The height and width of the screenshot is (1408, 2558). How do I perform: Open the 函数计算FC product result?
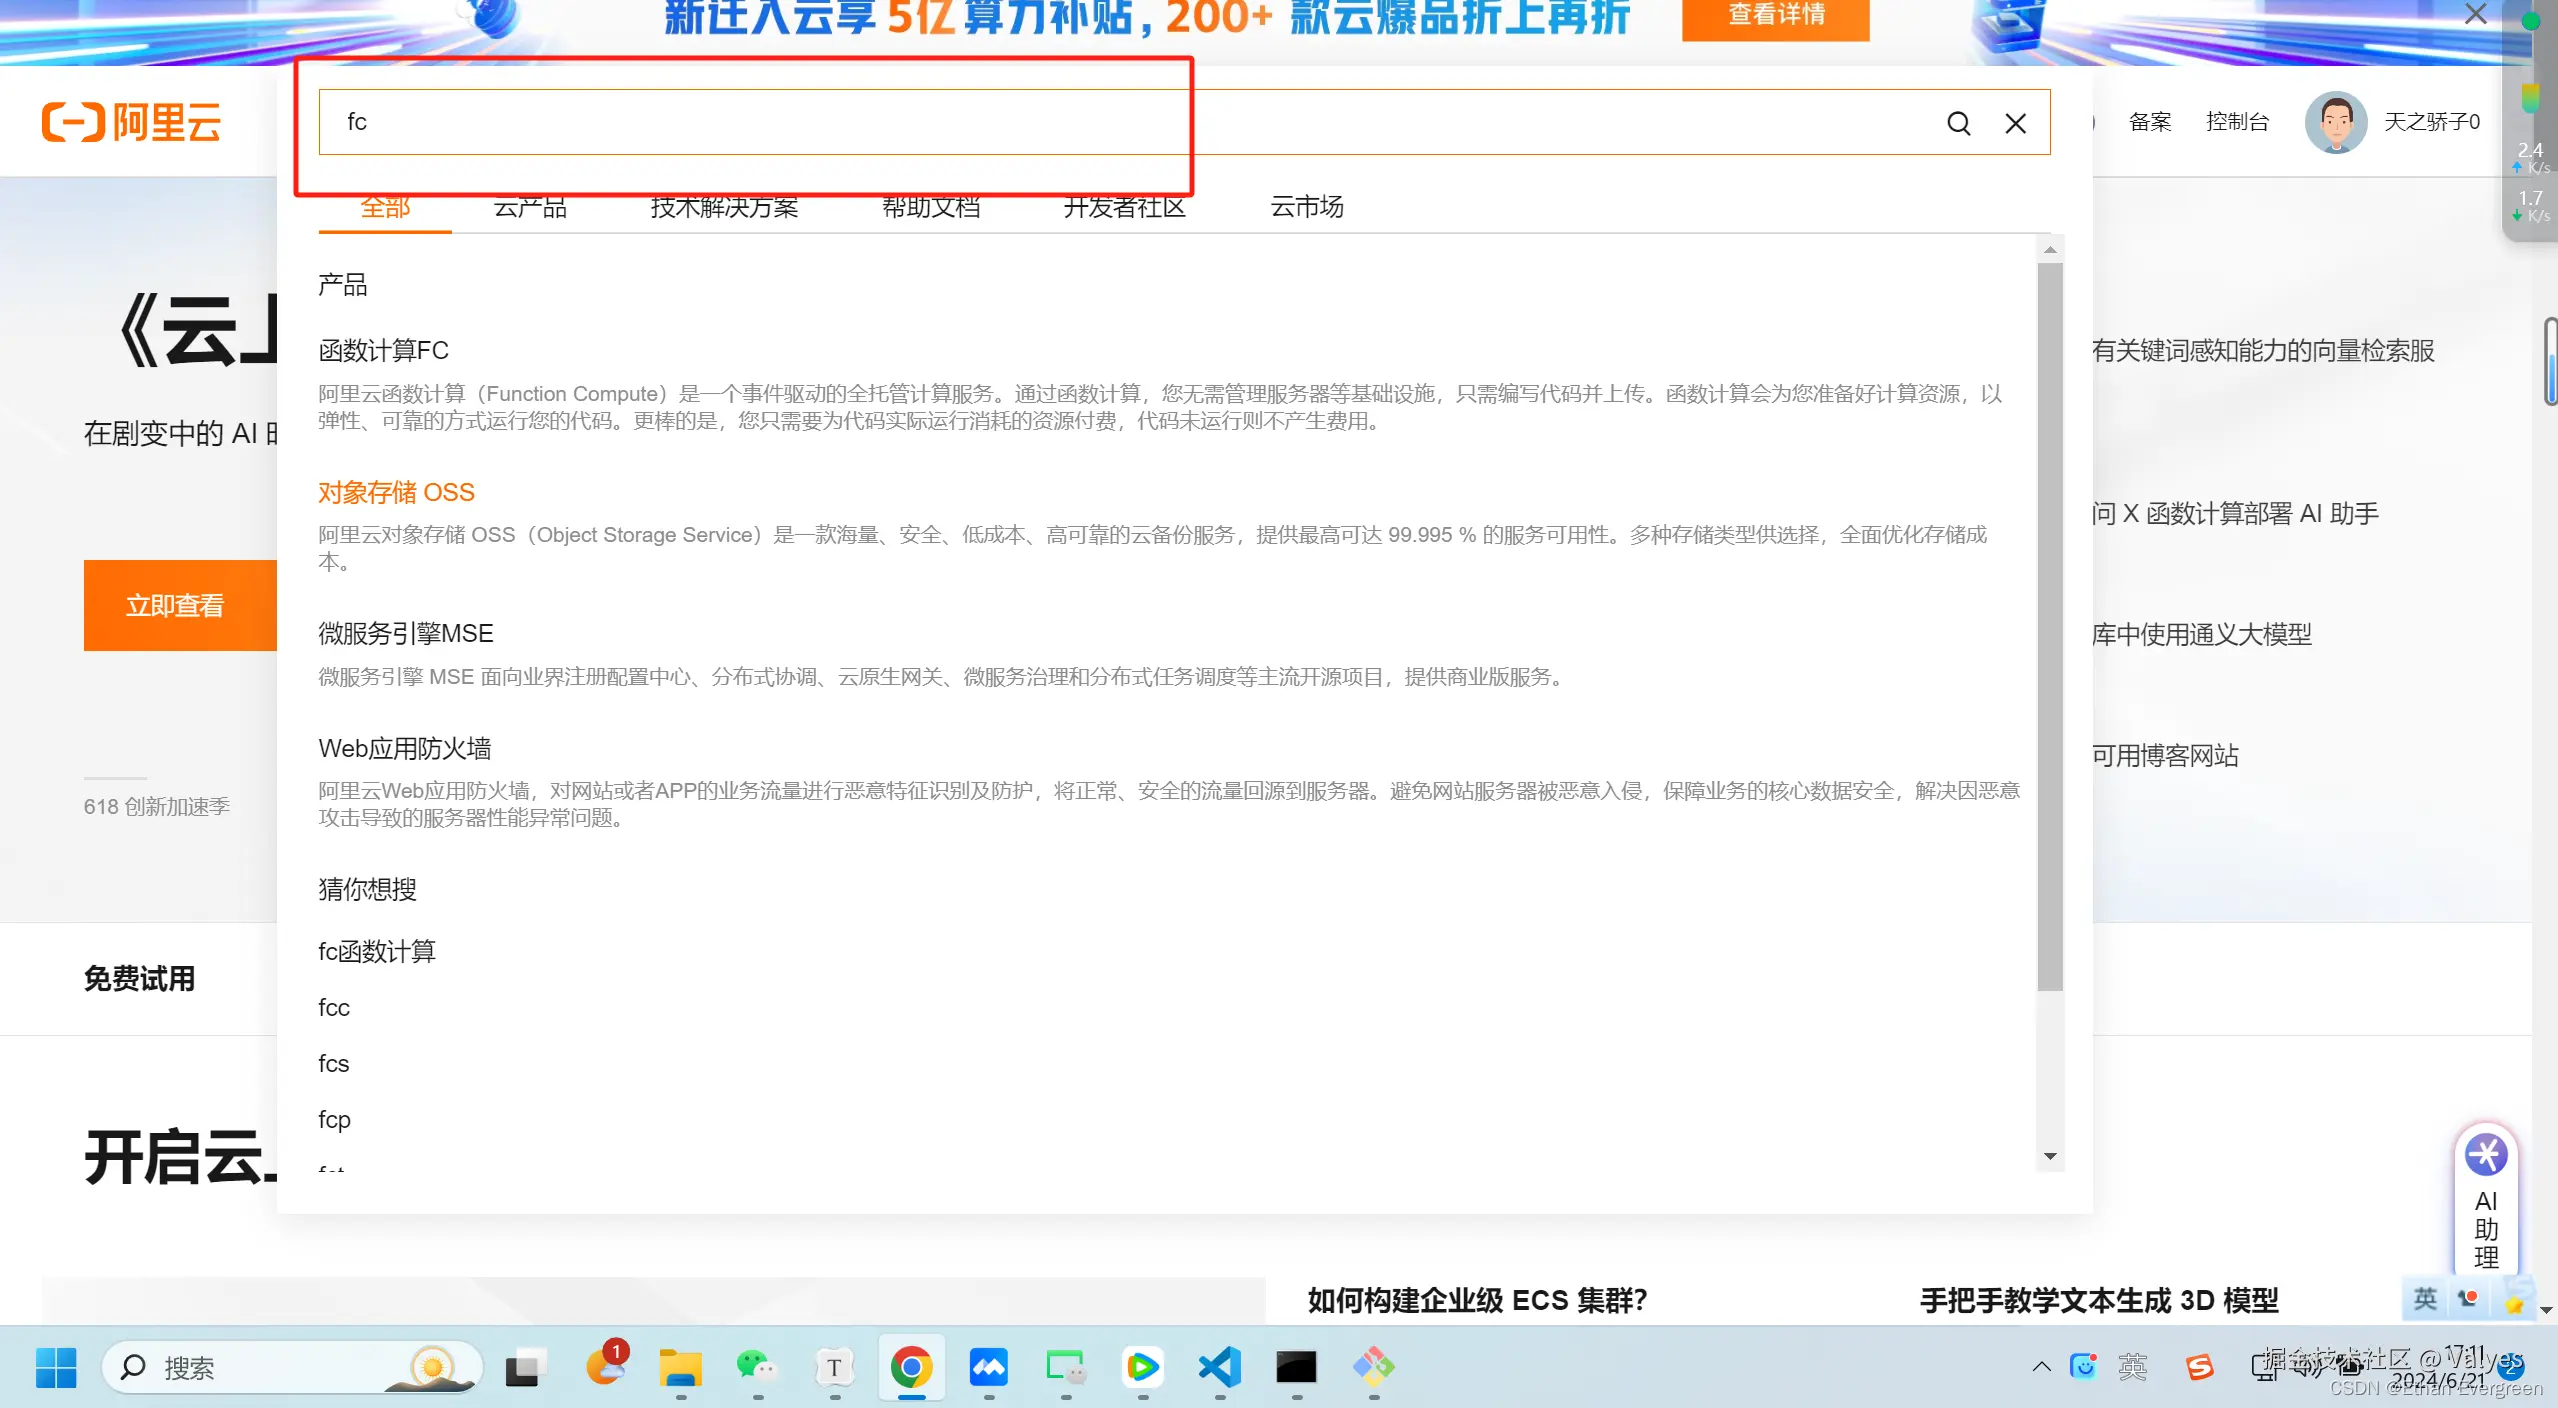(x=383, y=351)
